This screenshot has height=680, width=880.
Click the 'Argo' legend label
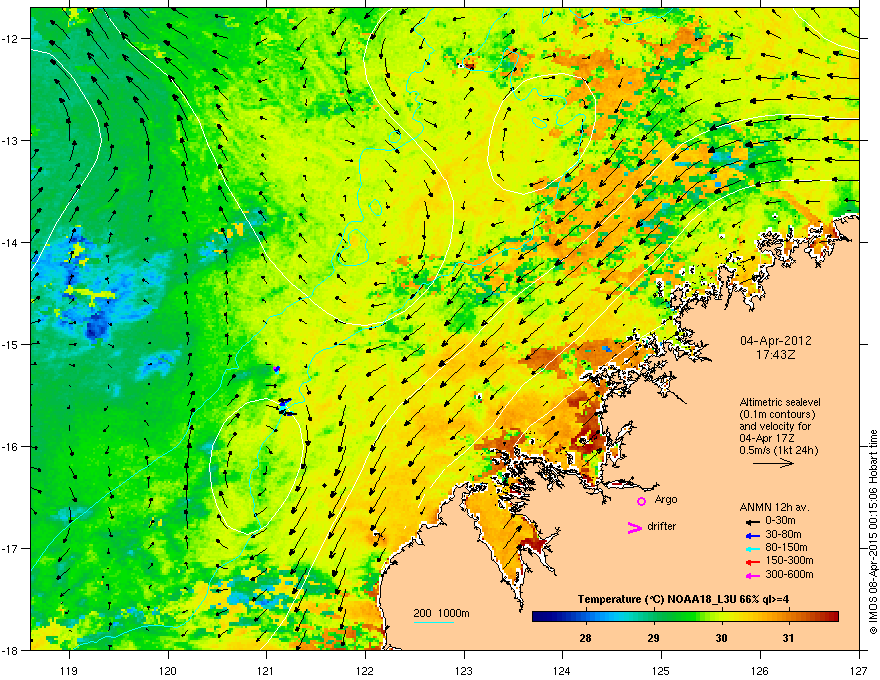tap(666, 499)
